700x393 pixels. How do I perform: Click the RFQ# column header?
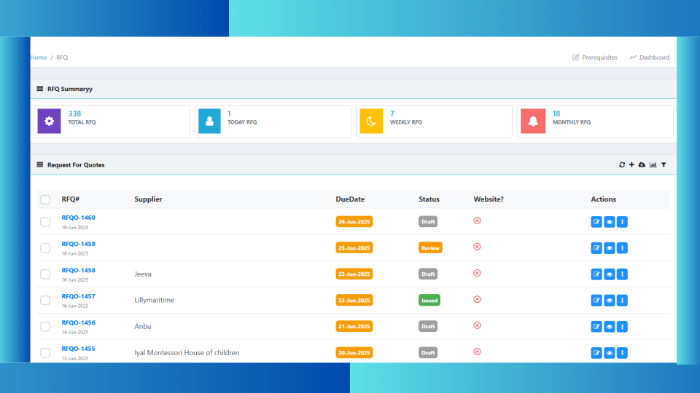pyautogui.click(x=71, y=199)
